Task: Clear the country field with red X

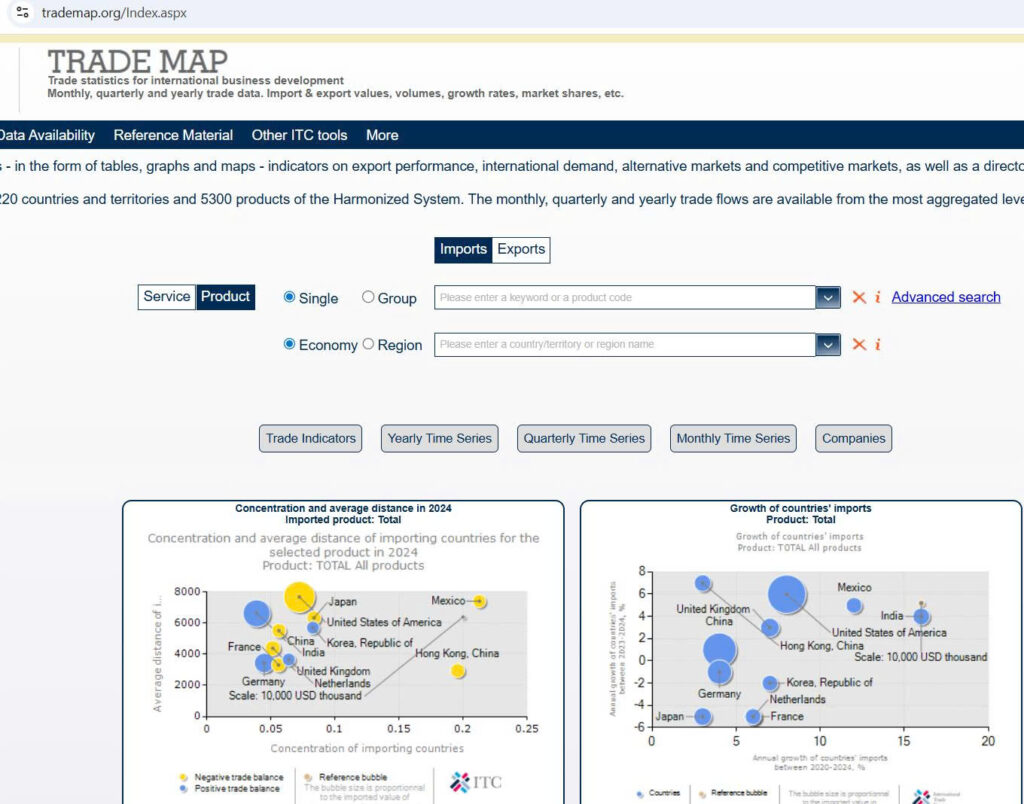Action: tap(858, 344)
